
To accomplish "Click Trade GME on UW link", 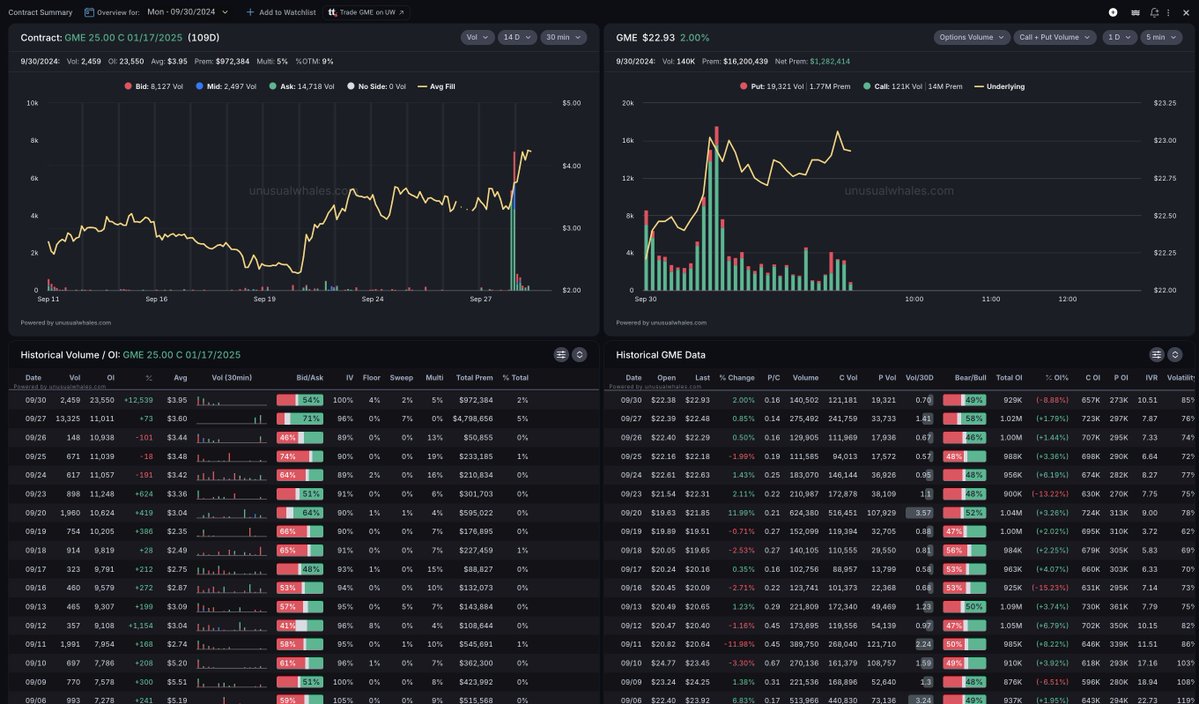I will point(366,12).
